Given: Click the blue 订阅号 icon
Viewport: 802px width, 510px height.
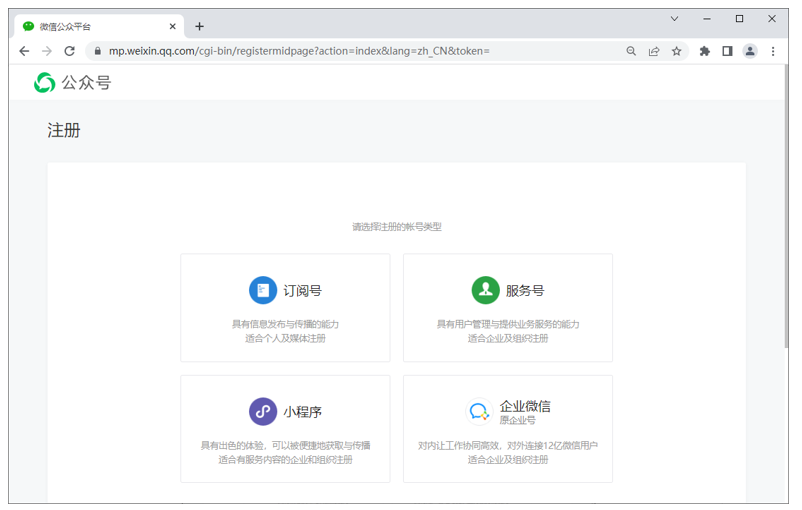Looking at the screenshot, I should tap(263, 290).
